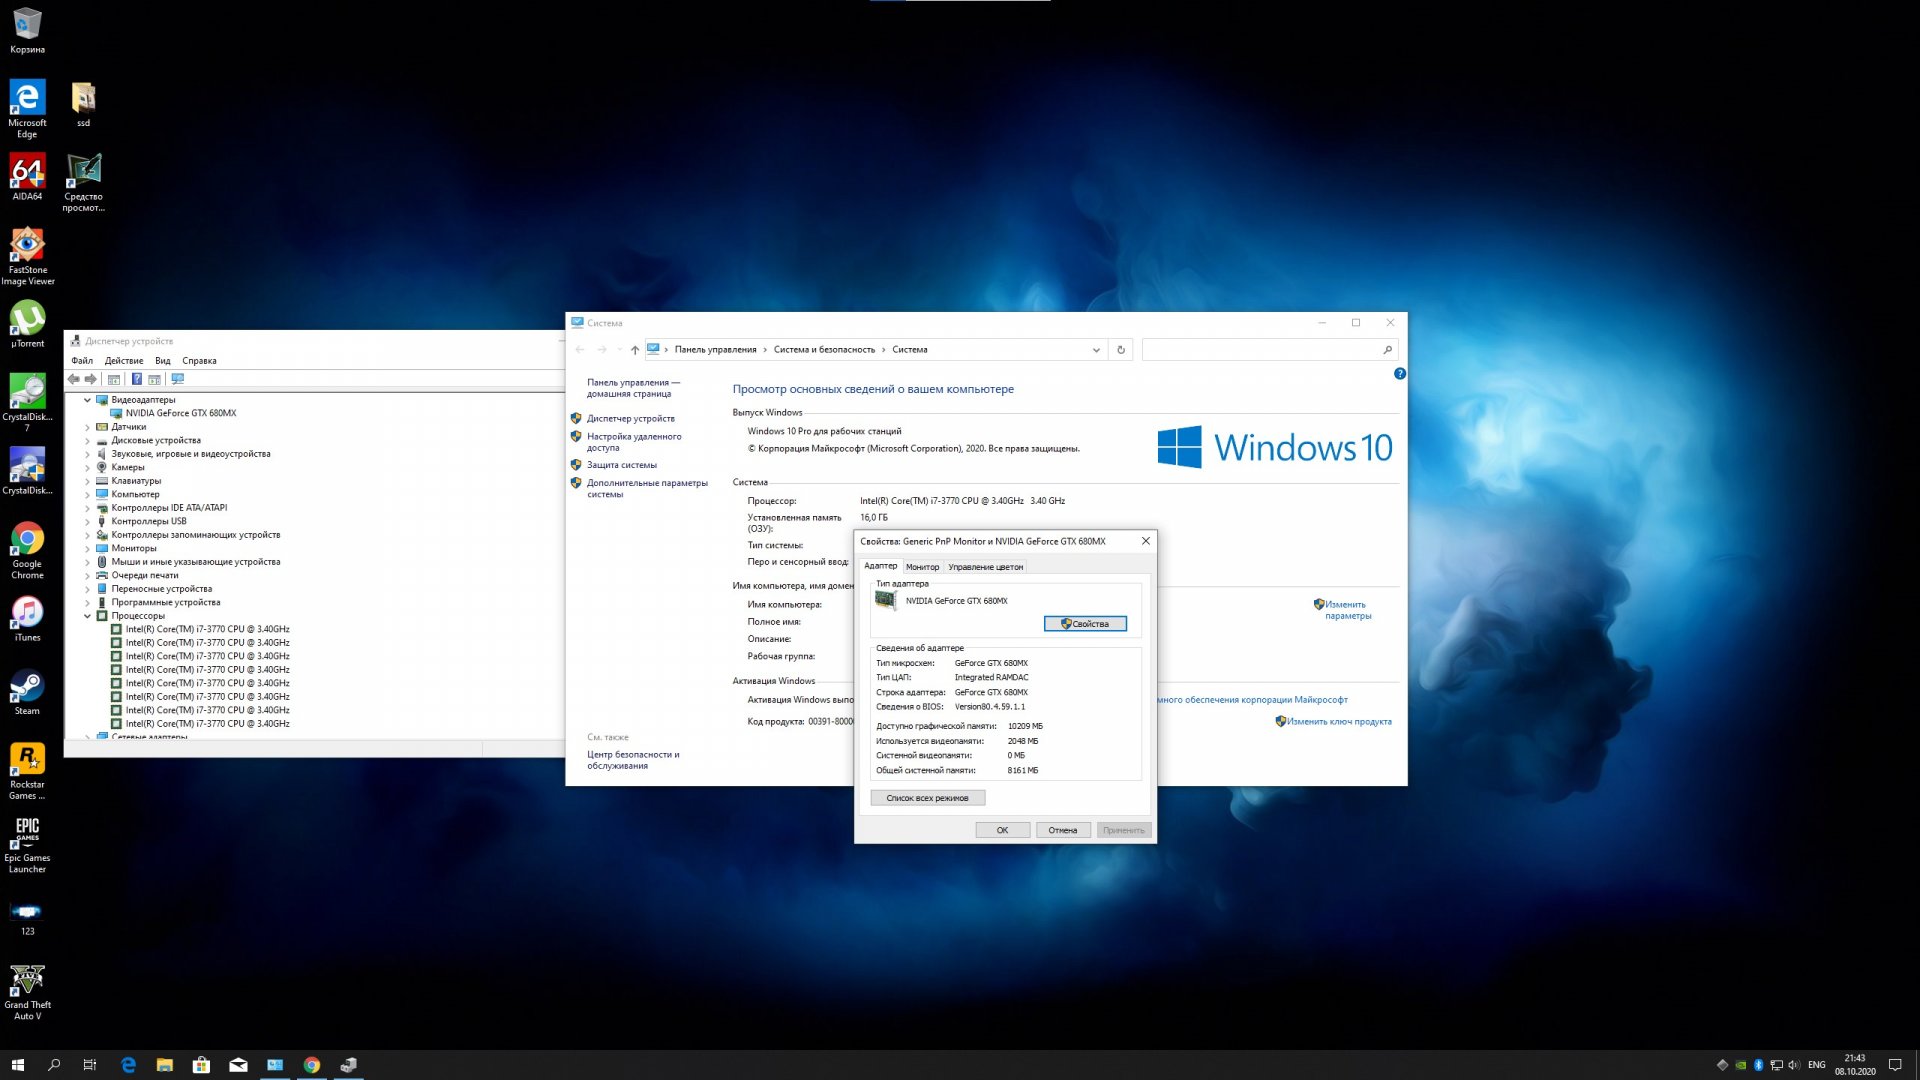Select the Google Chrome desktop icon
The width and height of the screenshot is (1920, 1080).
27,551
